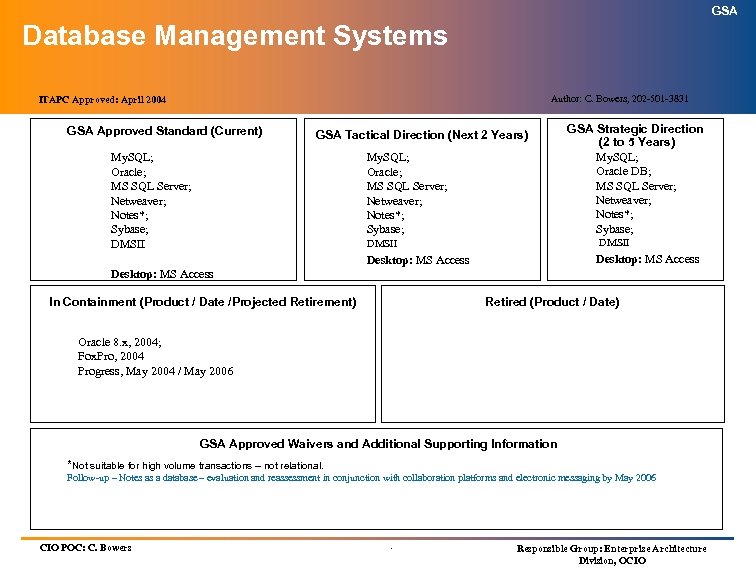The image size is (756, 576).
Task: Select 'MS SQL Server;' in Tactical Direction box
Action: [407, 187]
